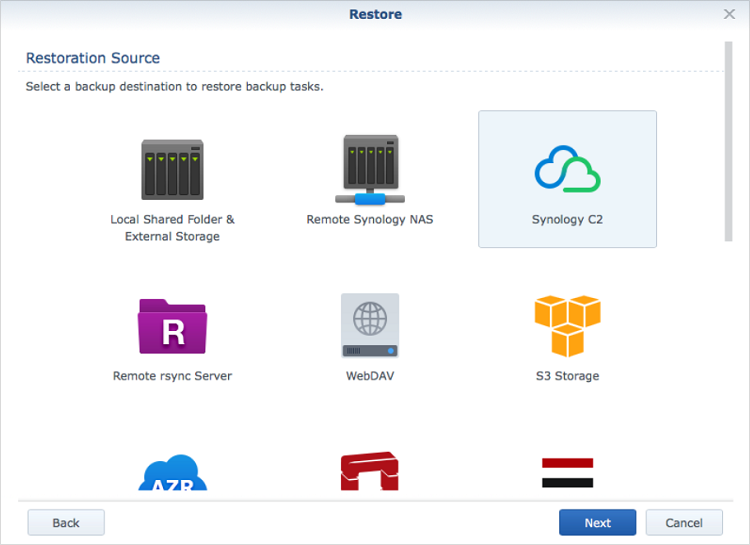This screenshot has height=545, width=750.
Task: Close the Restore dialog
Action: tap(729, 14)
